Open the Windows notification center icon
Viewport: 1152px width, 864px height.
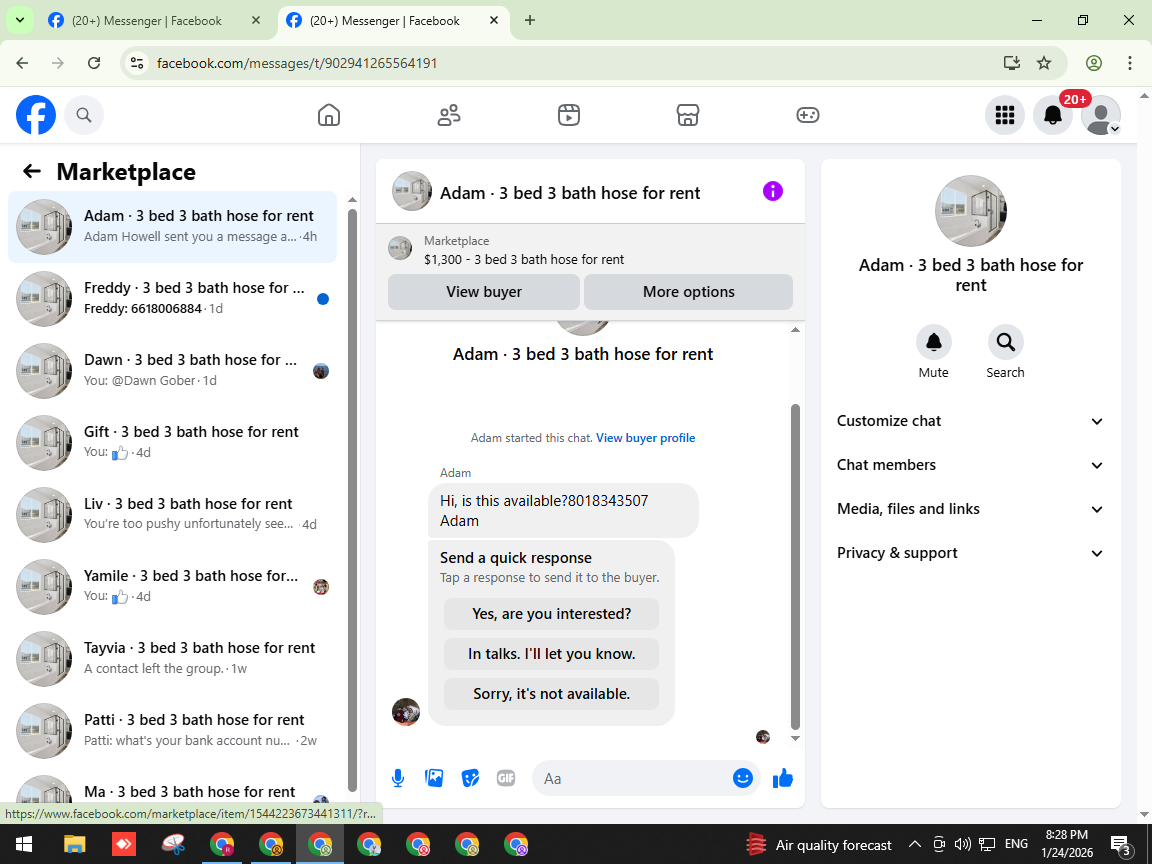[1120, 845]
